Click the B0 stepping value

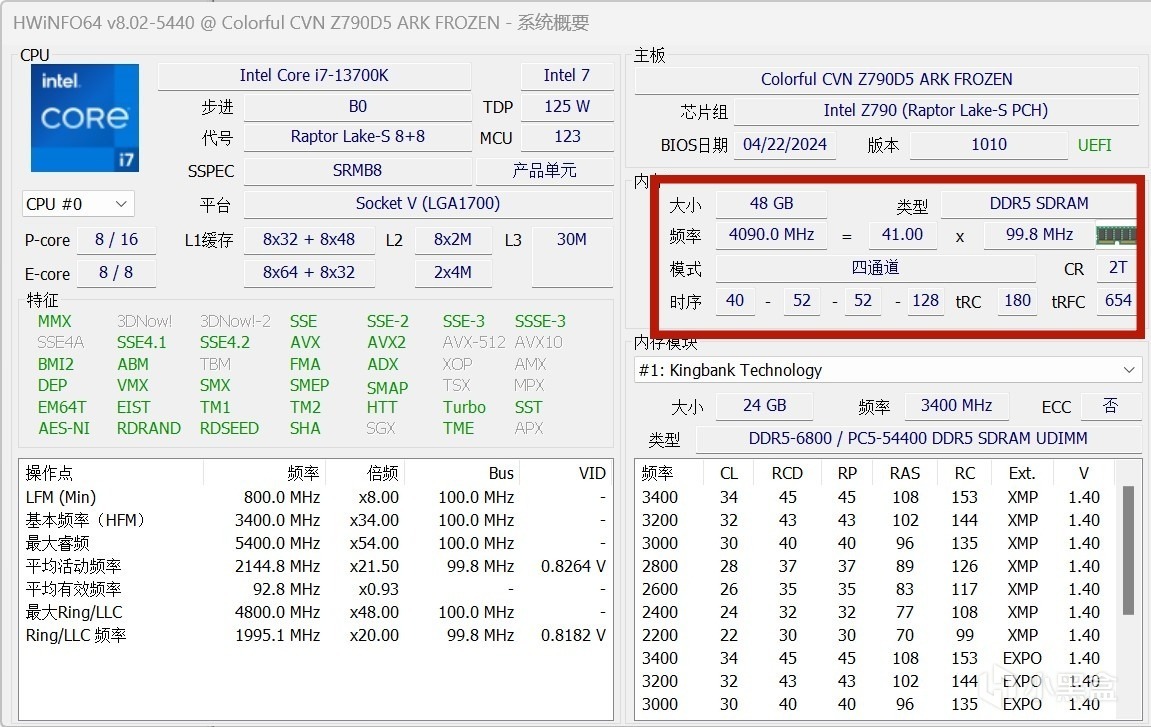pos(357,106)
